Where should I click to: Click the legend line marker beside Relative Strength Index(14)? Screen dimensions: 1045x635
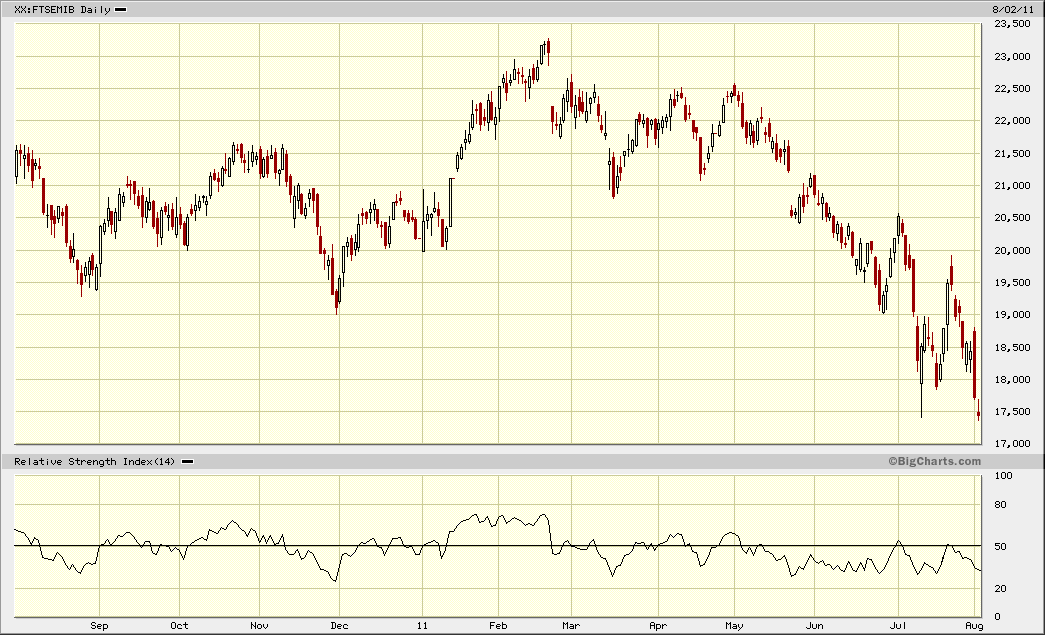point(188,462)
